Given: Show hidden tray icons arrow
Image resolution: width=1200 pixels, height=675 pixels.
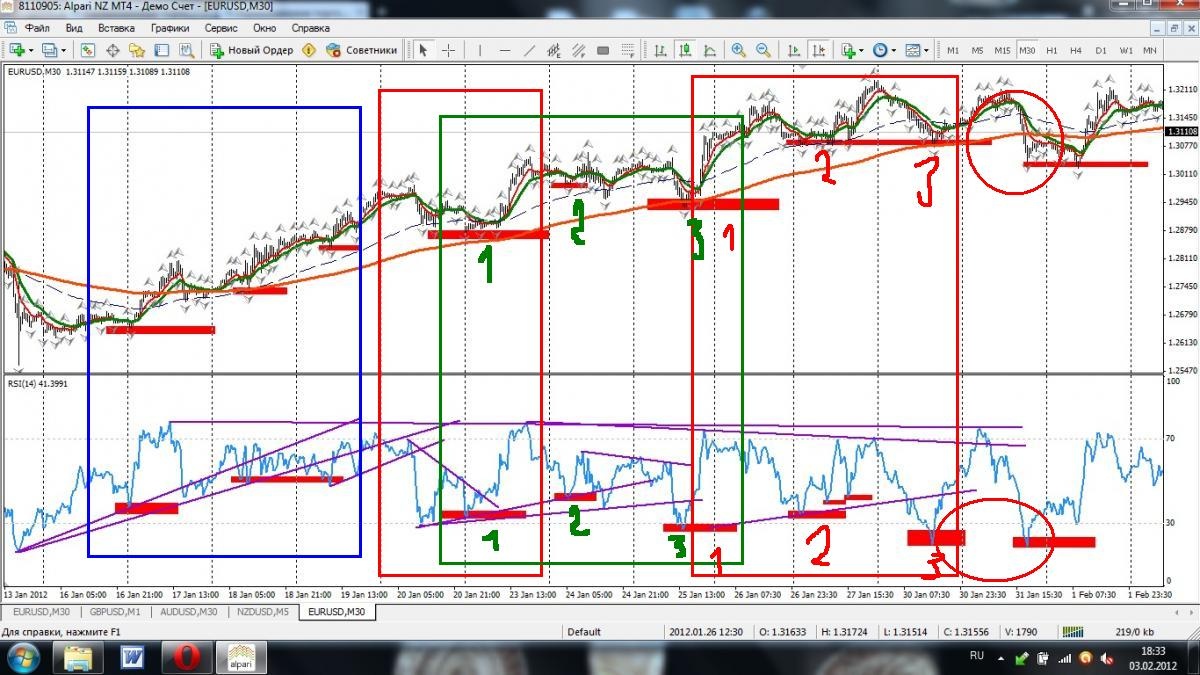Looking at the screenshot, I should coord(1003,658).
